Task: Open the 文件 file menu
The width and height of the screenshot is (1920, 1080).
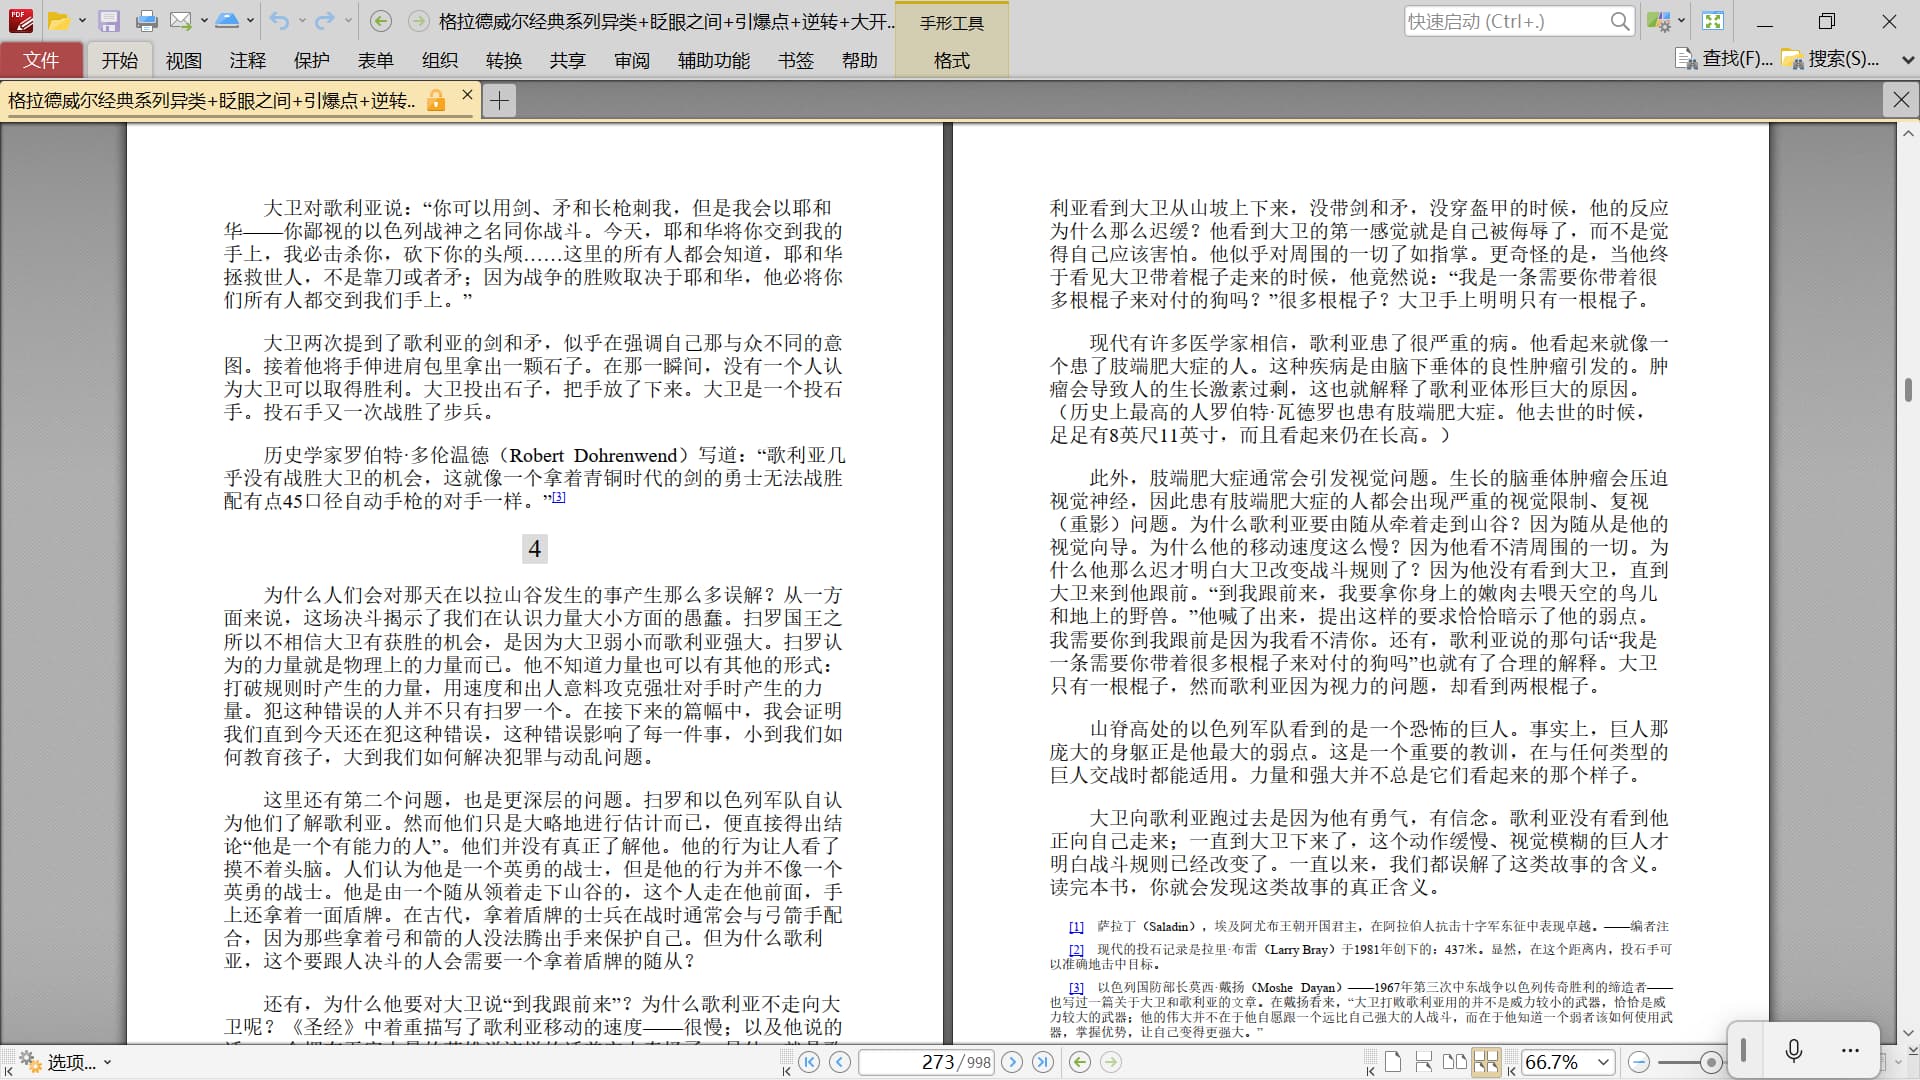Action: [41, 61]
